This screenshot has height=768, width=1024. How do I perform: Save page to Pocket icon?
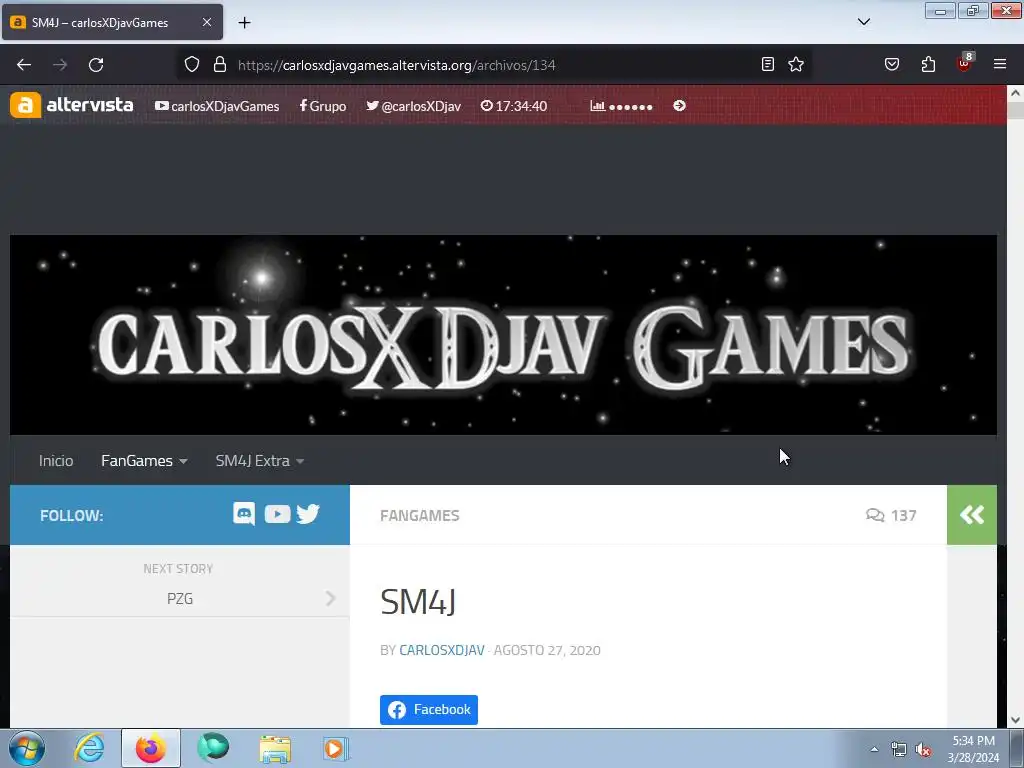point(892,64)
